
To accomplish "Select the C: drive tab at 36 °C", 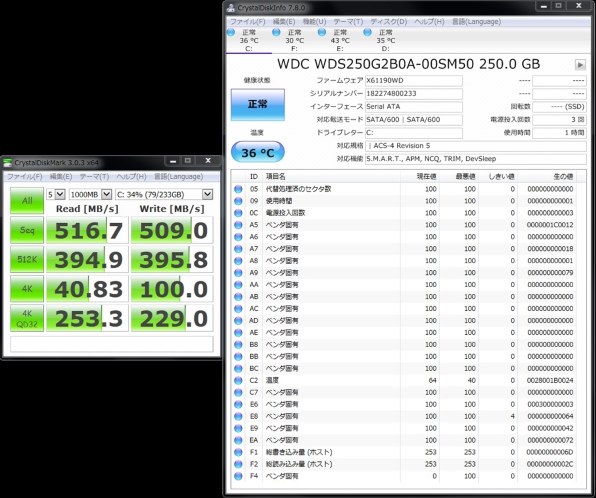I will 249,40.
